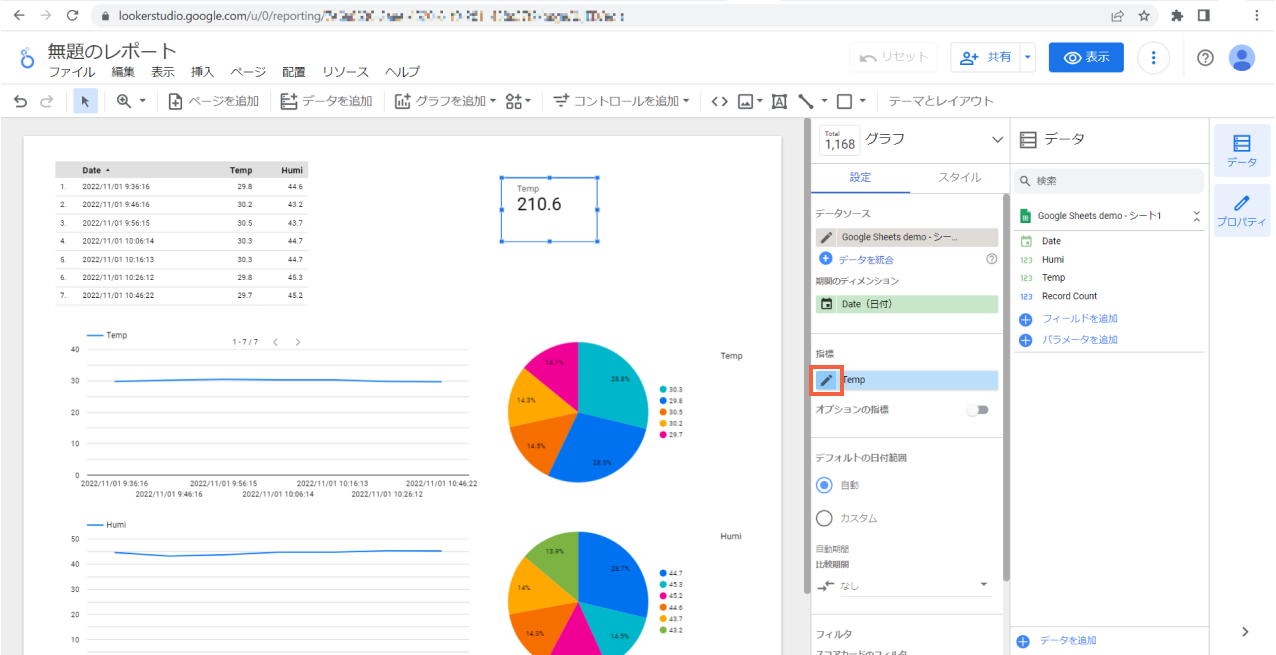Click the undo arrow icon
Screen dimensions: 1276x655
click(x=20, y=101)
